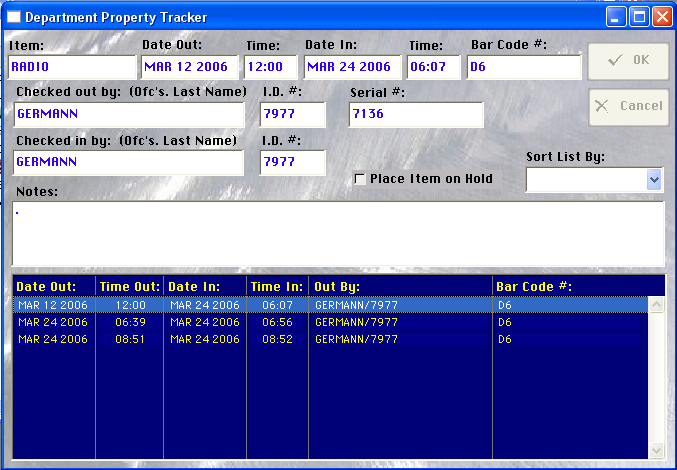Click the Department Property Tracker title bar icon
The height and width of the screenshot is (470, 677).
pos(13,17)
